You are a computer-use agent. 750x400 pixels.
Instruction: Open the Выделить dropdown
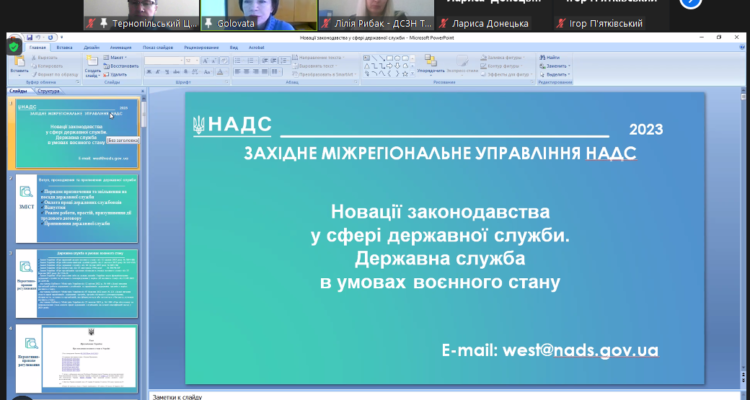point(555,75)
